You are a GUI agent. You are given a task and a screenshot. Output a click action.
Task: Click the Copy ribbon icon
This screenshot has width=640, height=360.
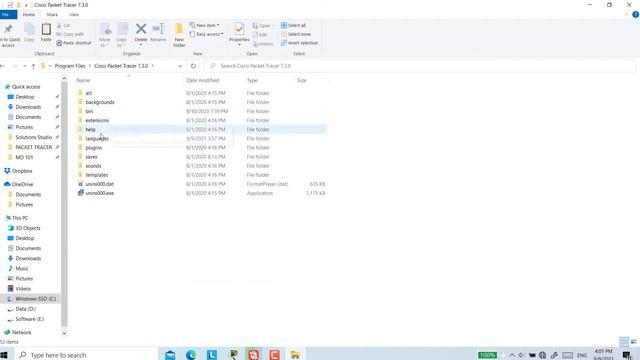(29, 33)
